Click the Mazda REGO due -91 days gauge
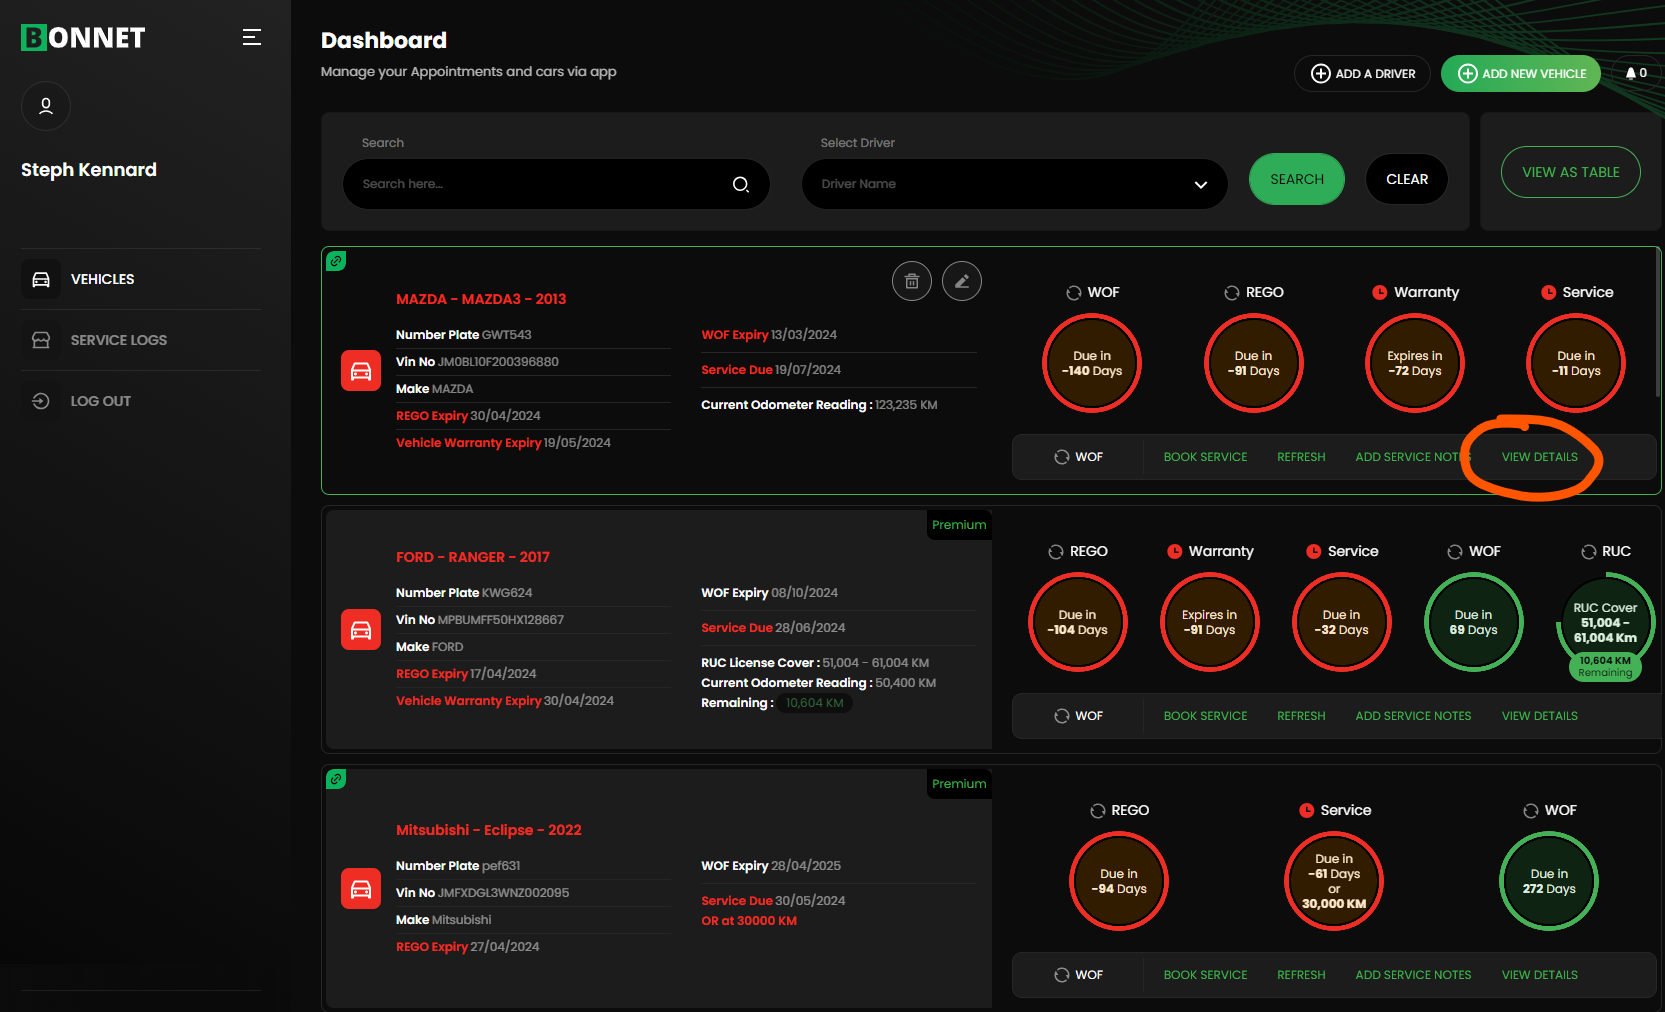 1253,363
